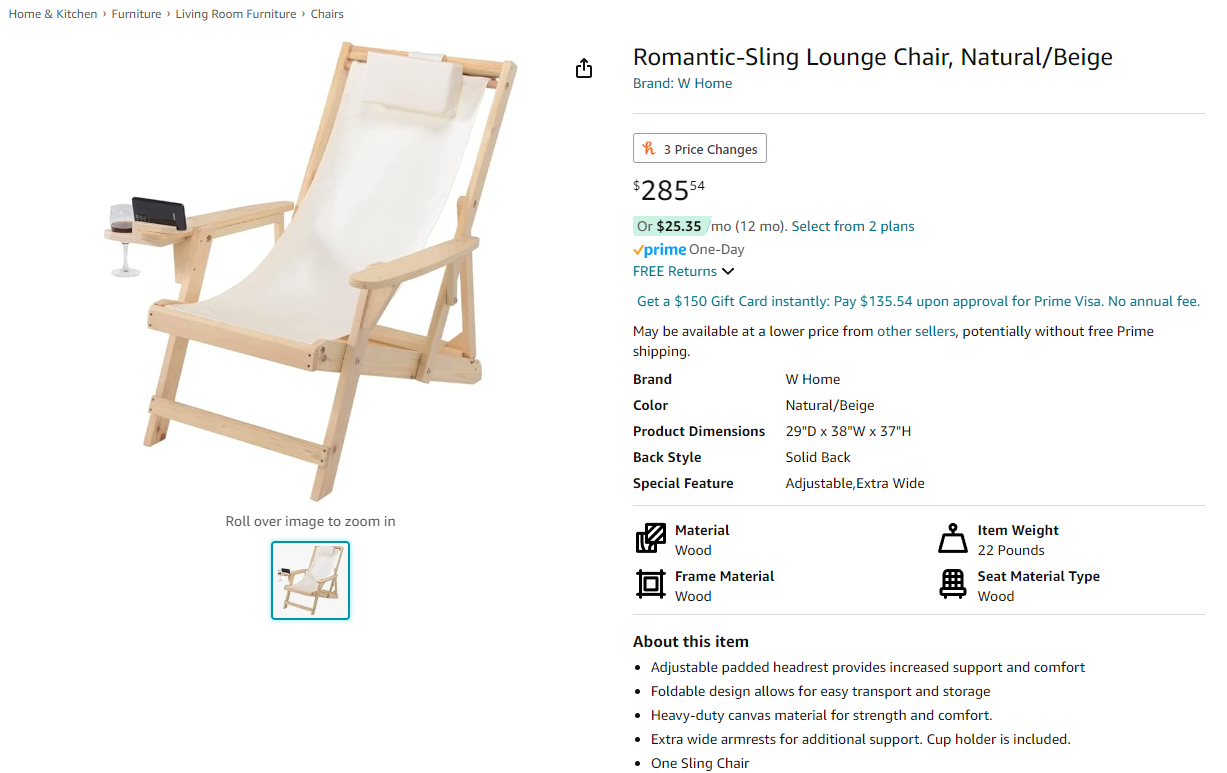Go to Living Room Furniture breadcrumb

coord(235,14)
